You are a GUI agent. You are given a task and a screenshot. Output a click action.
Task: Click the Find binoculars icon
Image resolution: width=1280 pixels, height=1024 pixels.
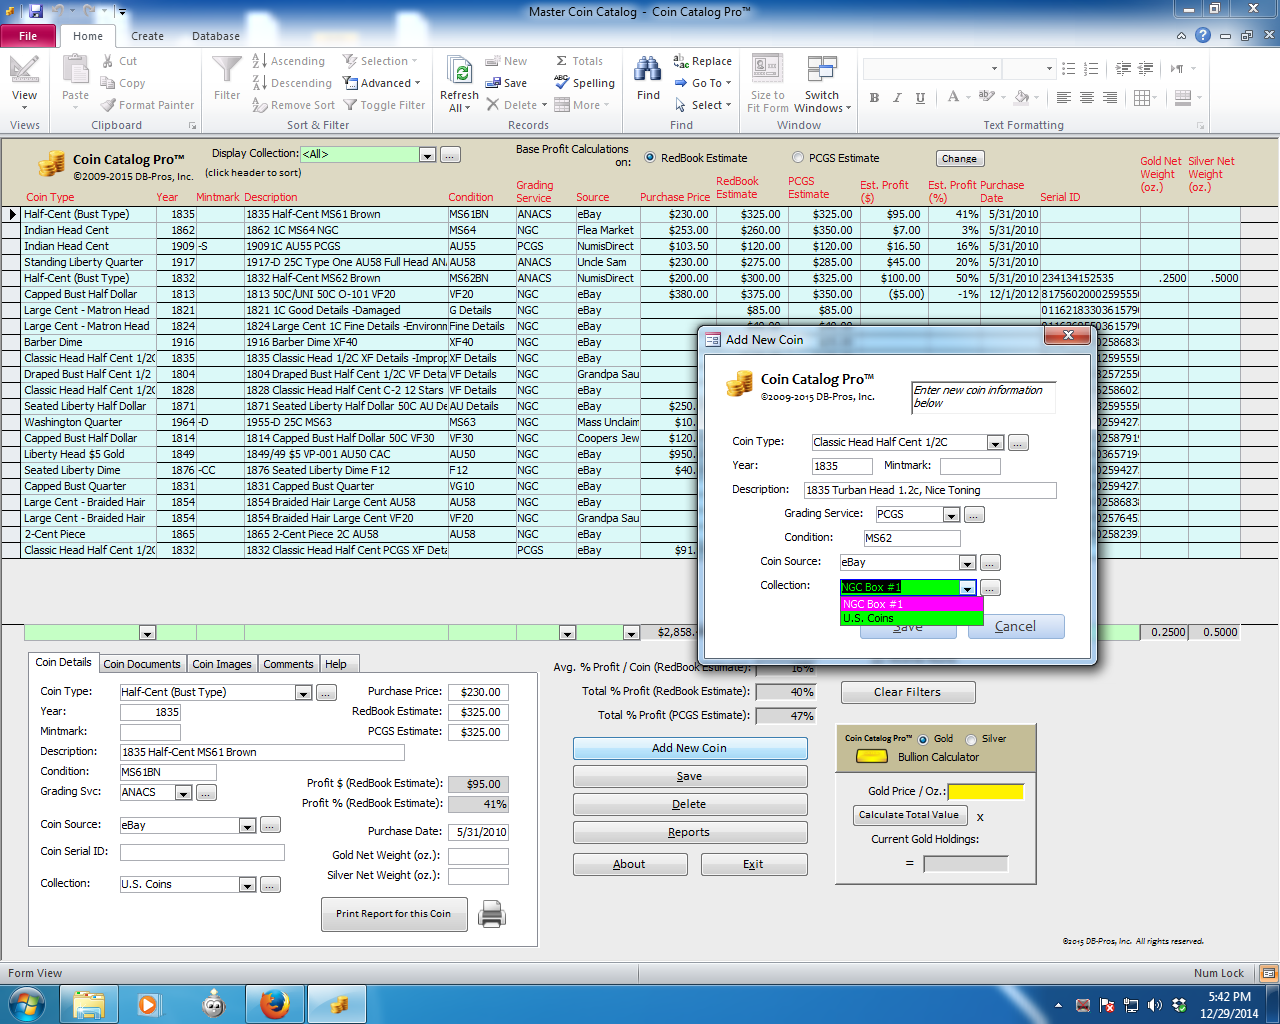pyautogui.click(x=648, y=70)
